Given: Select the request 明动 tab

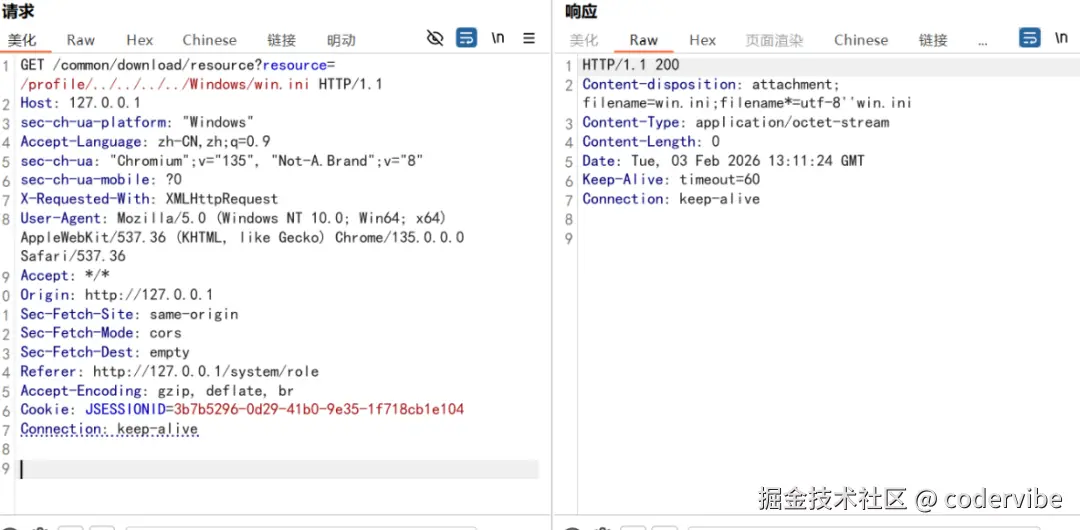Looking at the screenshot, I should pos(341,40).
